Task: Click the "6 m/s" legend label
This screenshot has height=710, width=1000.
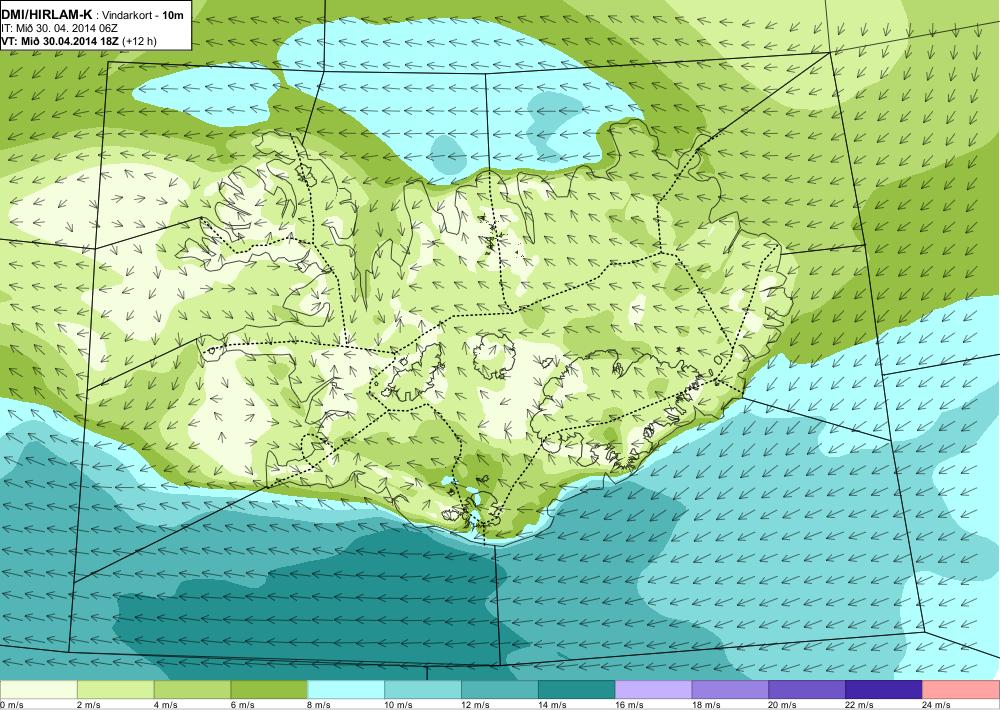Action: [x=242, y=705]
